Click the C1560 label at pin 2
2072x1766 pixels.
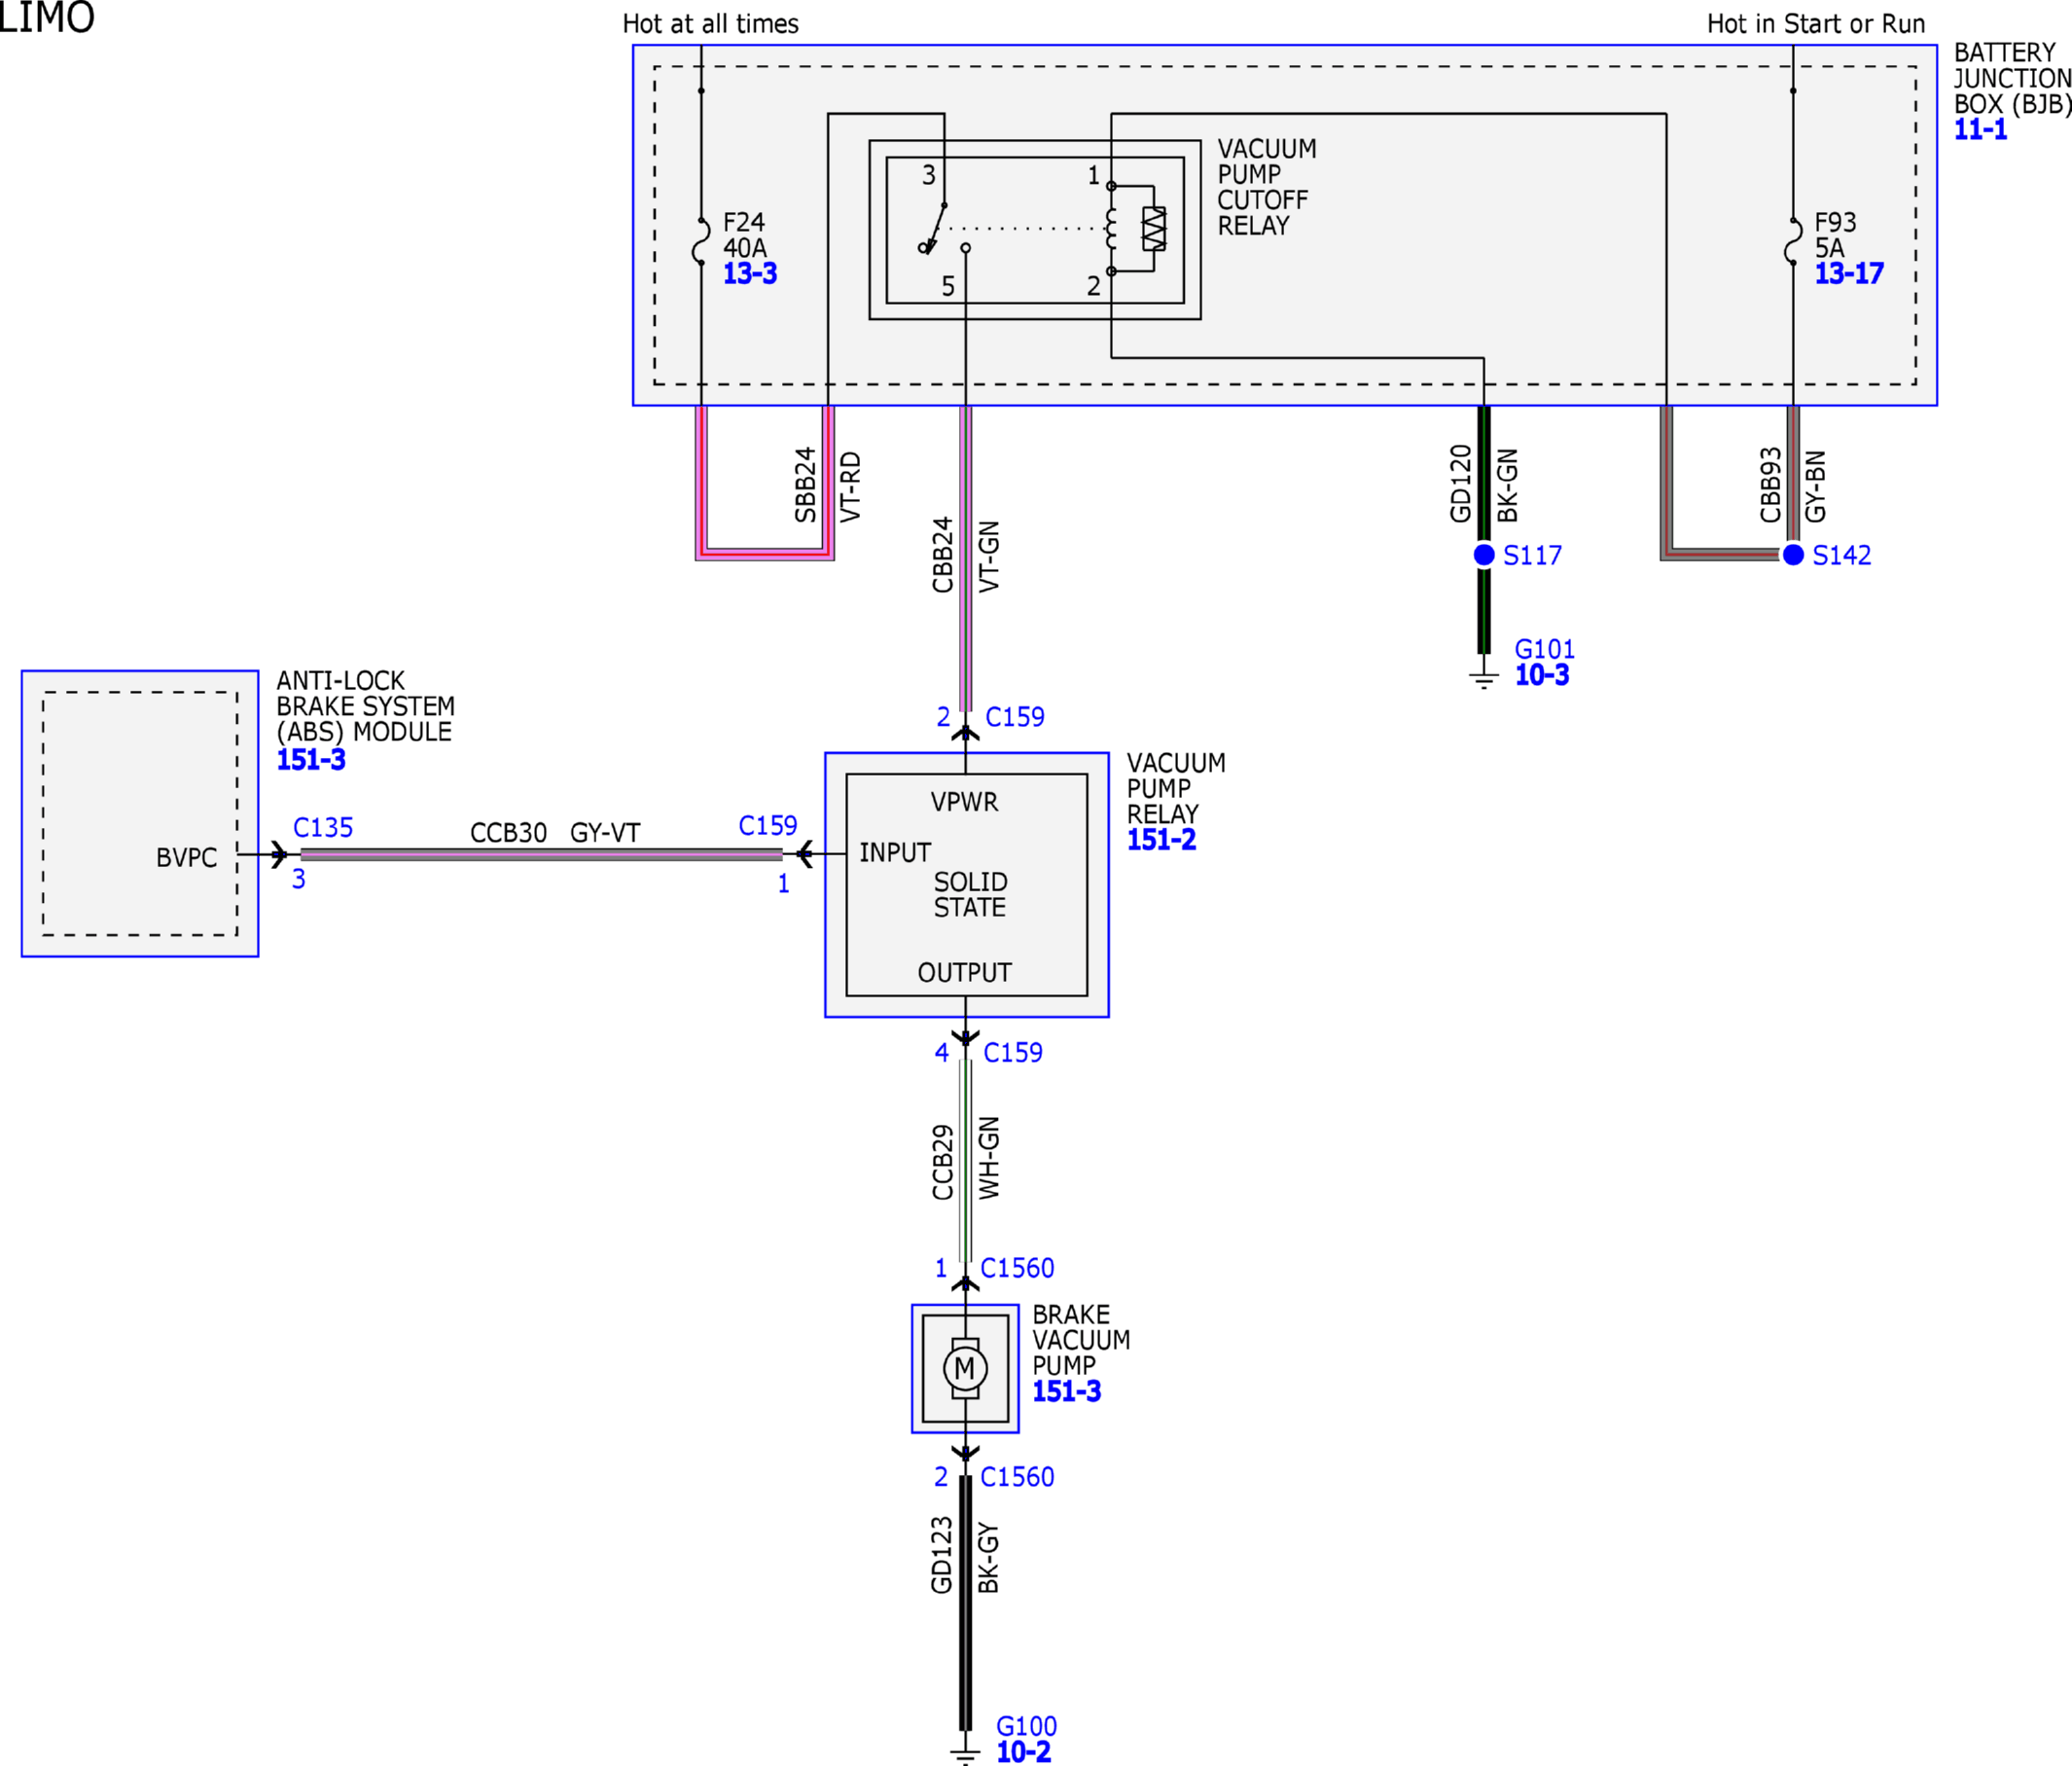pyautogui.click(x=1017, y=1477)
